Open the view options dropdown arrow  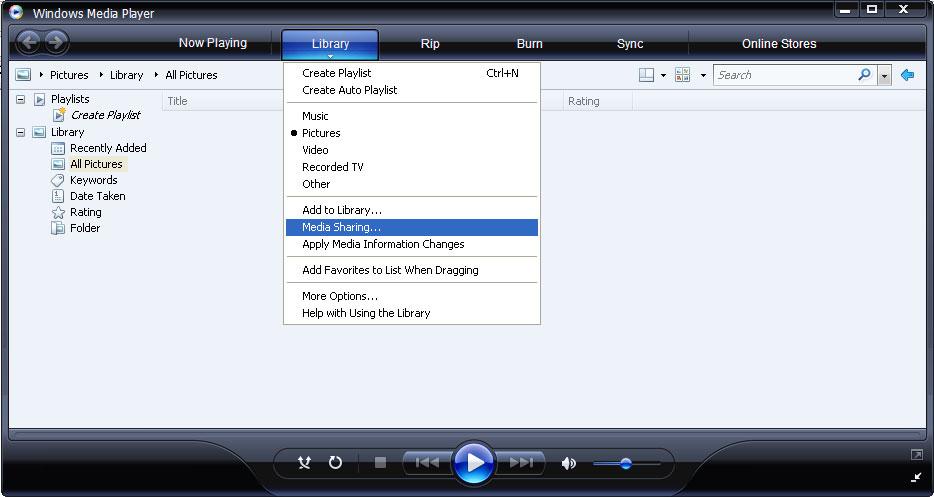[703, 75]
